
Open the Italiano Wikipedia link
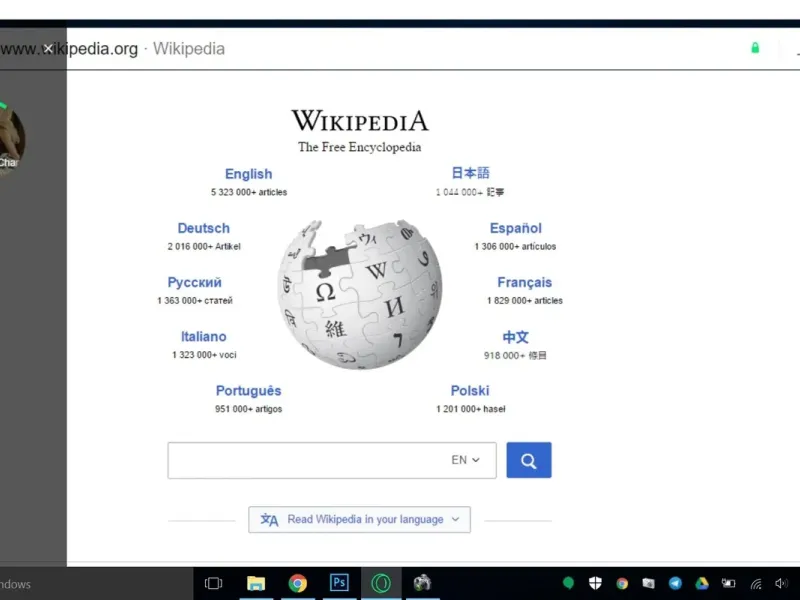click(x=204, y=337)
